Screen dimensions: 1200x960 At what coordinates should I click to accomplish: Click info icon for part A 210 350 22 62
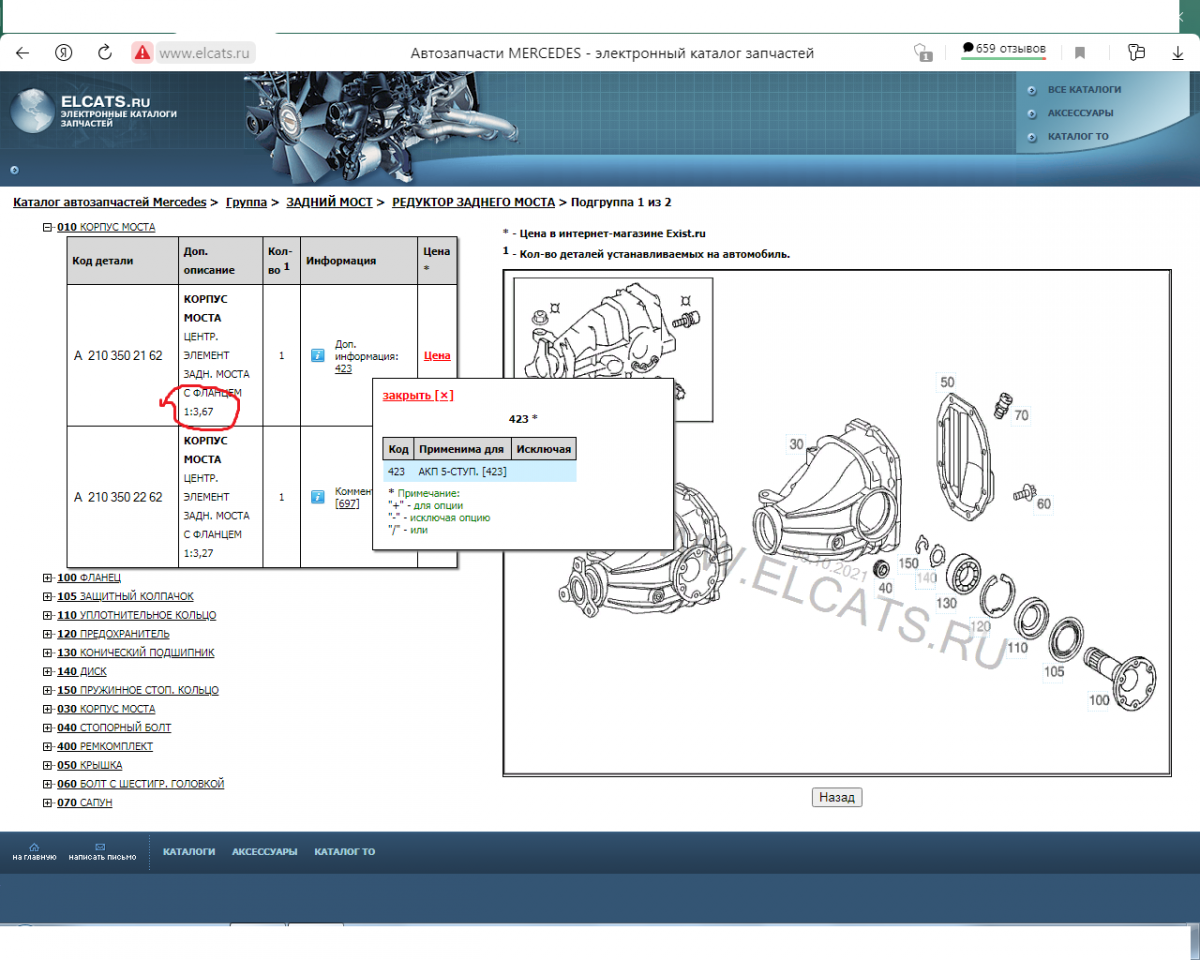click(x=317, y=496)
